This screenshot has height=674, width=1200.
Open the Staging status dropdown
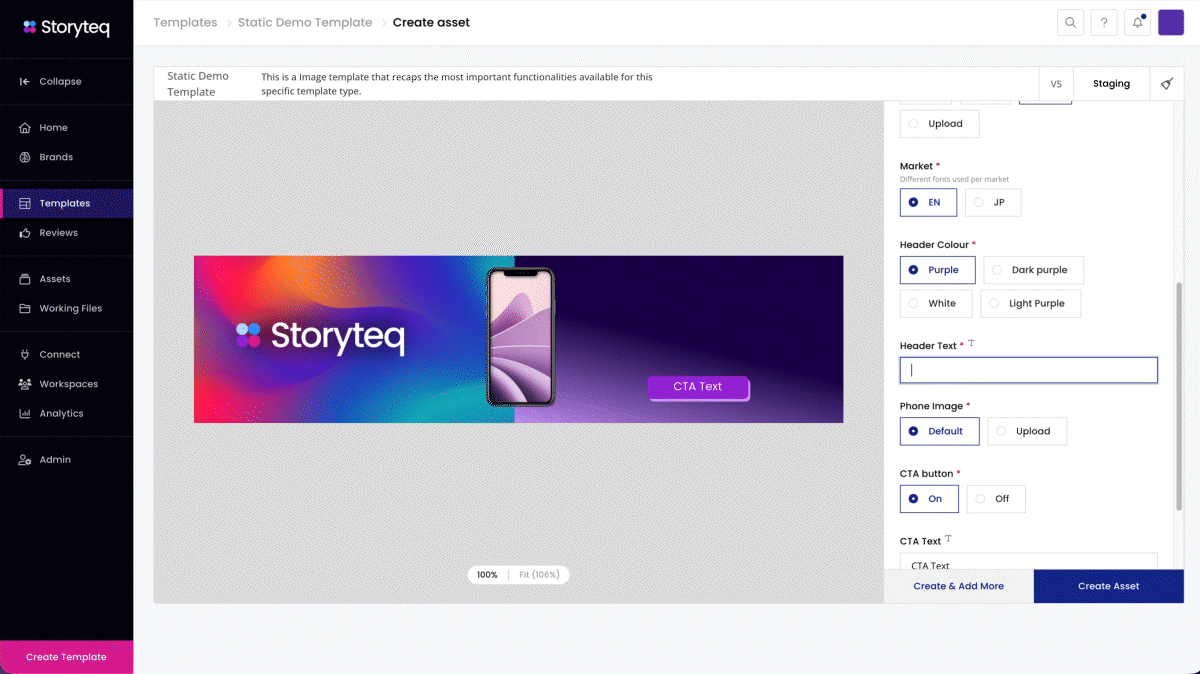point(1111,84)
